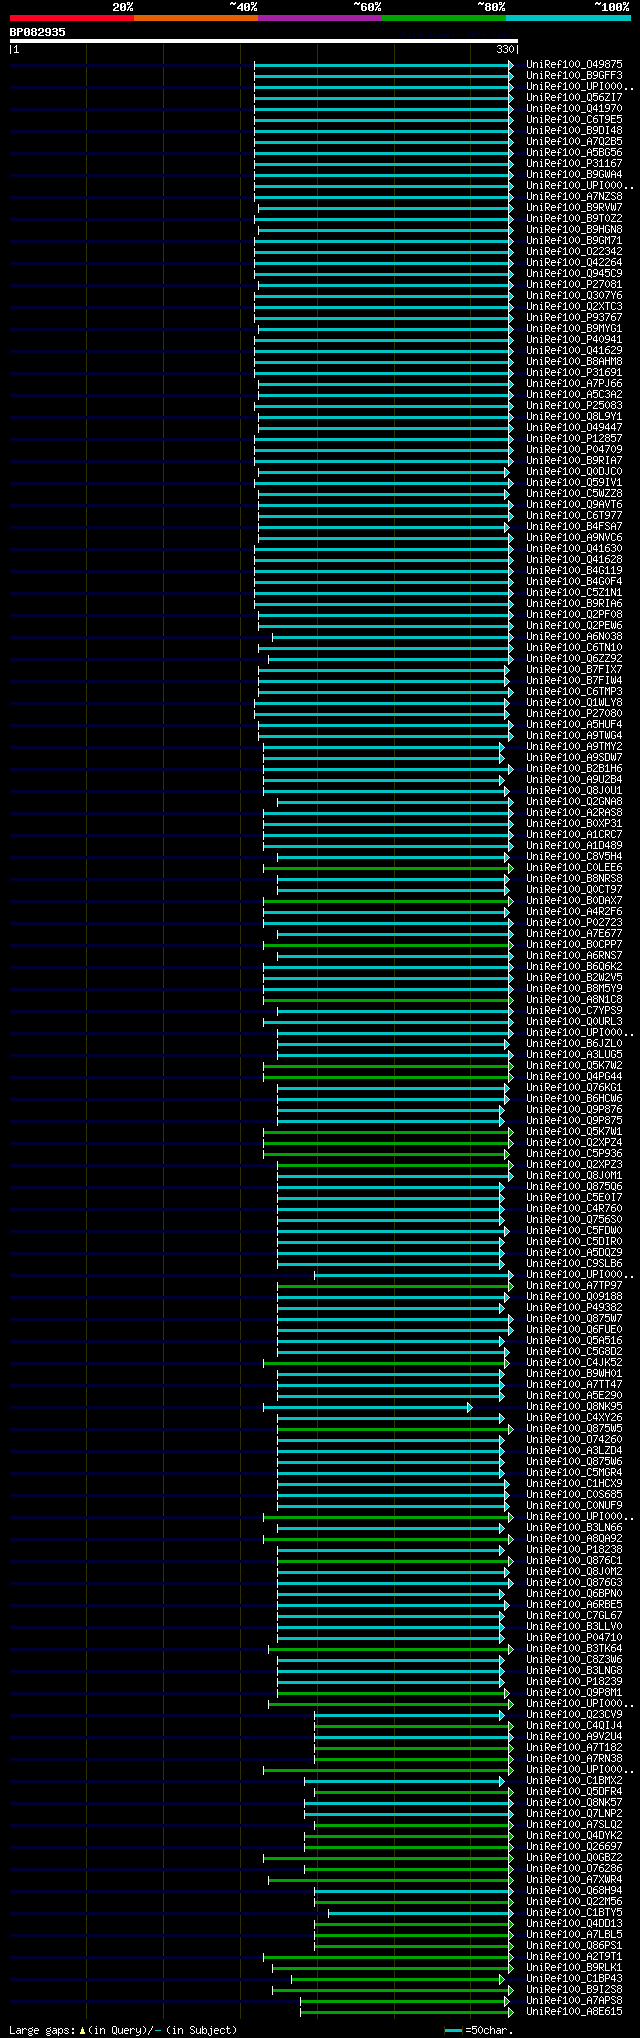
Task: Select the UniRef100_P25083 label
Action: [574, 405]
